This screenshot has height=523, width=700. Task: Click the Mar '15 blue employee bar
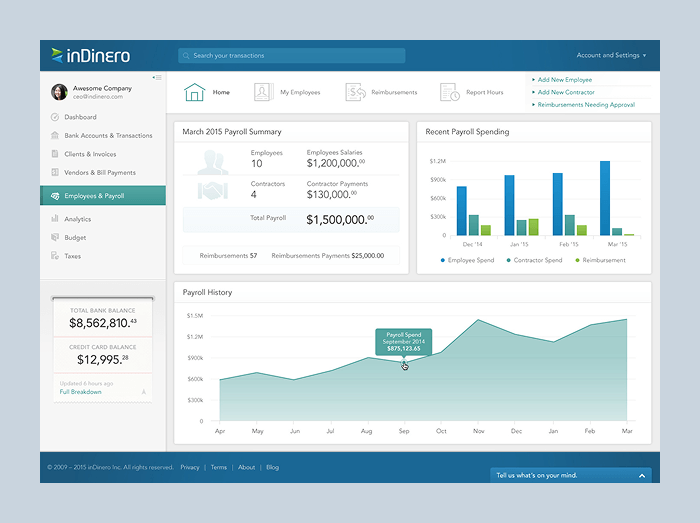(x=605, y=198)
